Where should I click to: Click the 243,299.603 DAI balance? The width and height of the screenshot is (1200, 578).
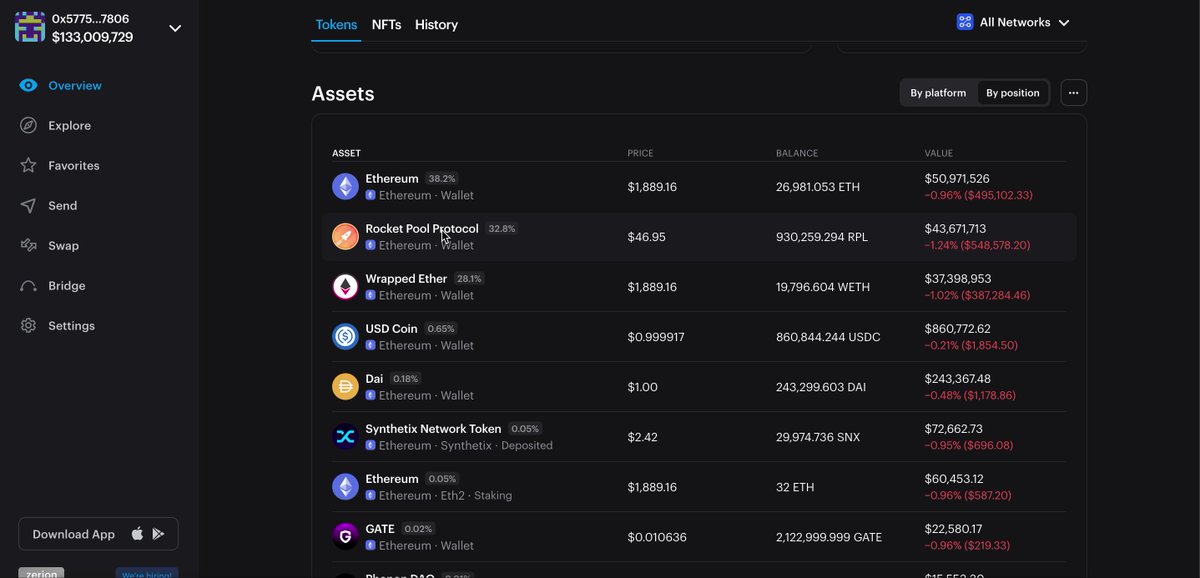[x=821, y=387]
